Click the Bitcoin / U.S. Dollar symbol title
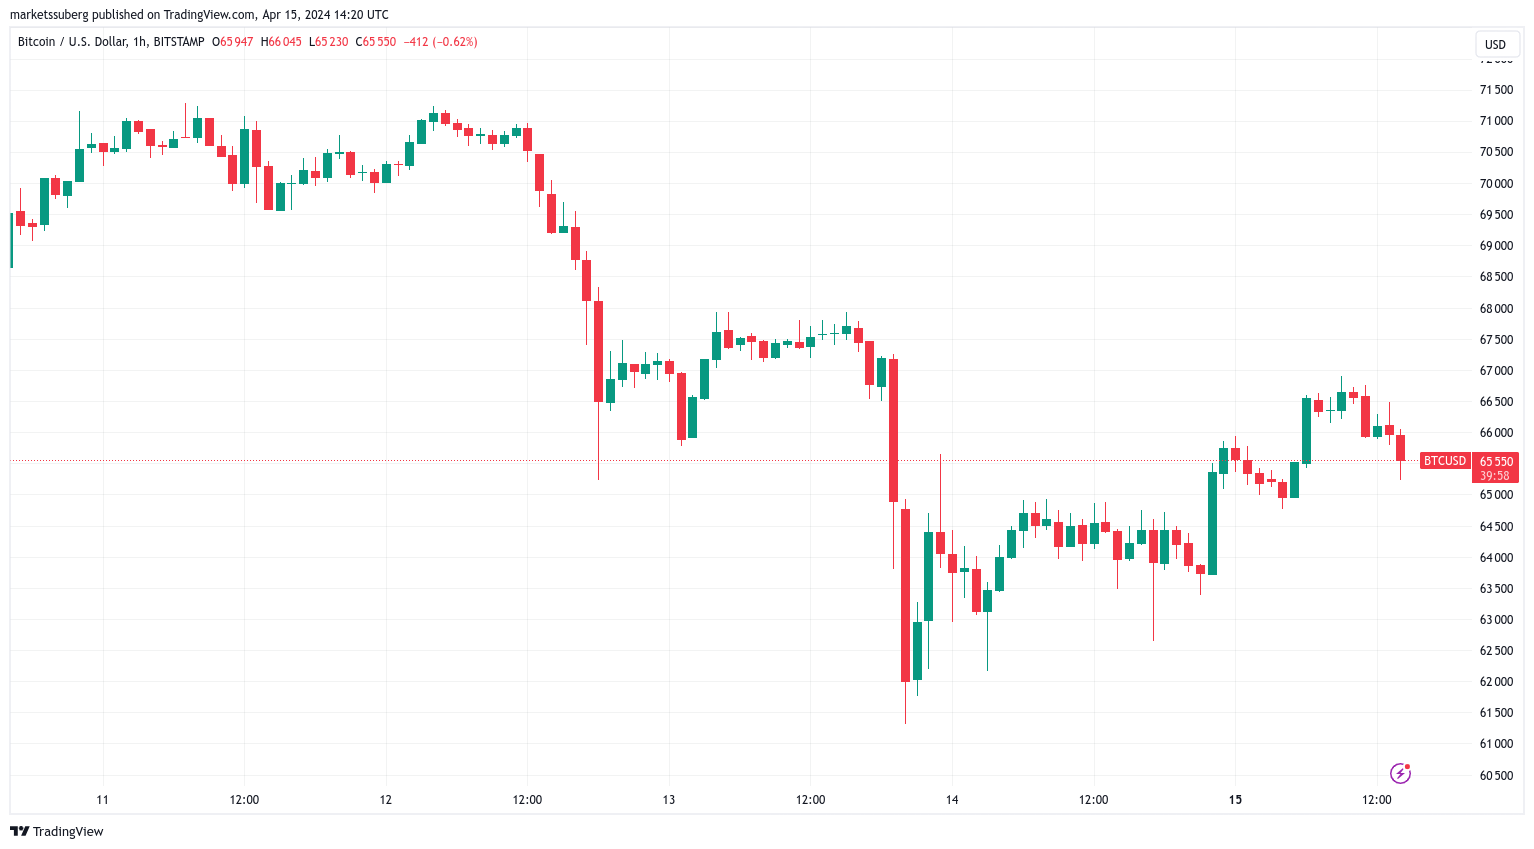The height and width of the screenshot is (849, 1534). pos(72,42)
